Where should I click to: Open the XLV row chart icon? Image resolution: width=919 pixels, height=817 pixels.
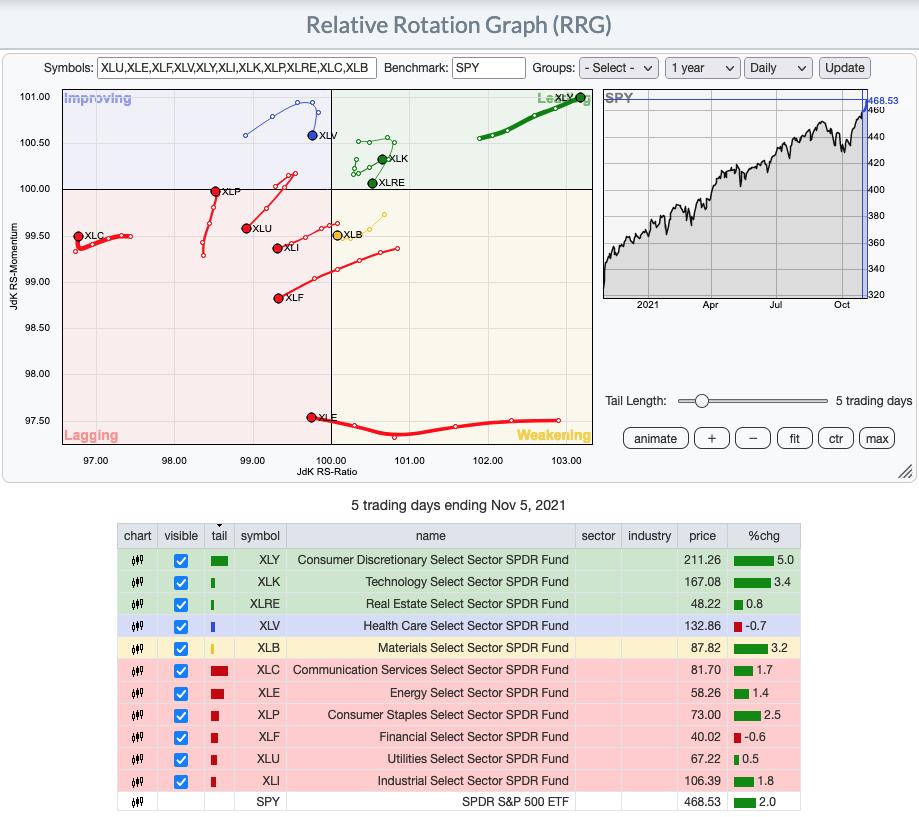pyautogui.click(x=137, y=626)
